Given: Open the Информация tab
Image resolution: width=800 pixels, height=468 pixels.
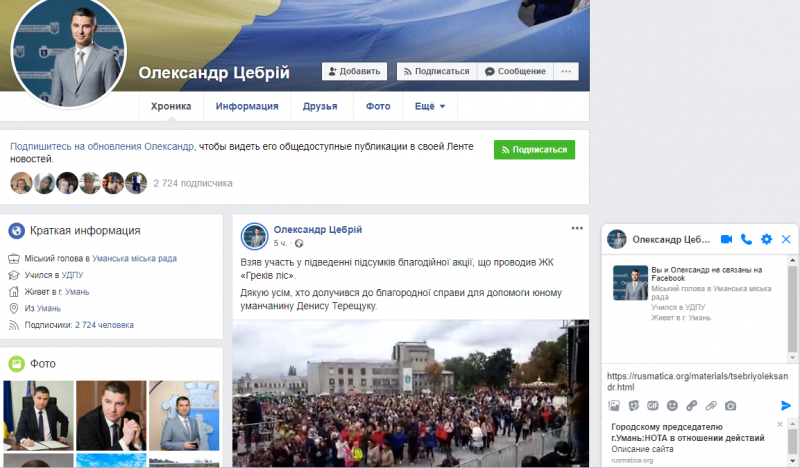Looking at the screenshot, I should (x=247, y=106).
